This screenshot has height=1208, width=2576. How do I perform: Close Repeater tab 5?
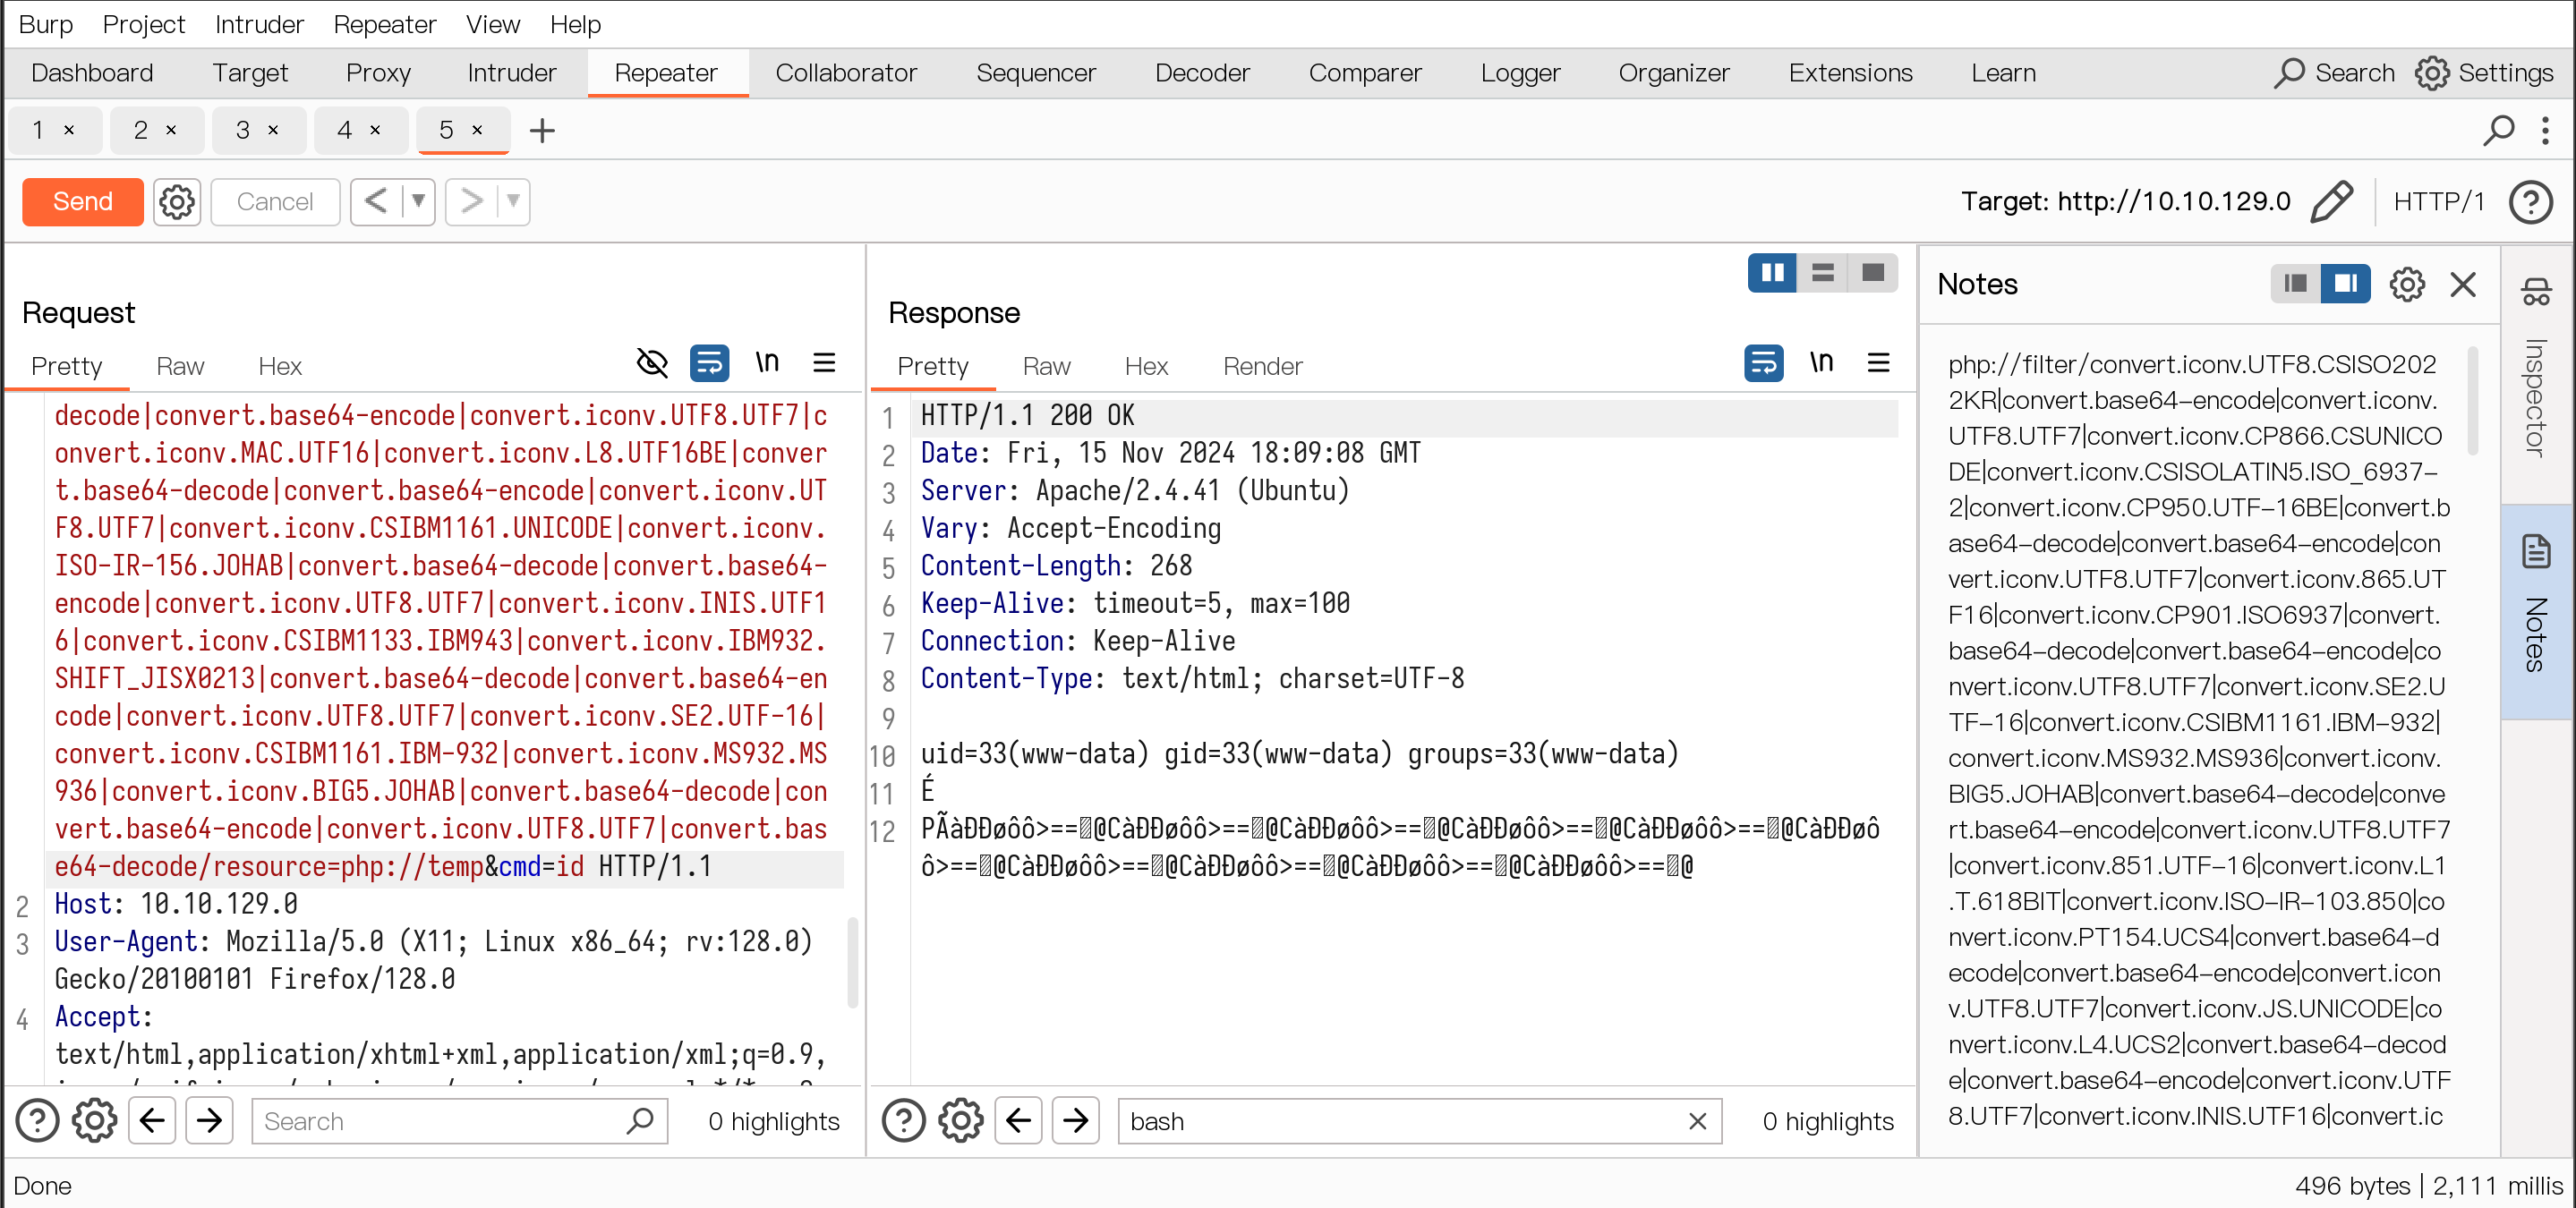pos(477,130)
